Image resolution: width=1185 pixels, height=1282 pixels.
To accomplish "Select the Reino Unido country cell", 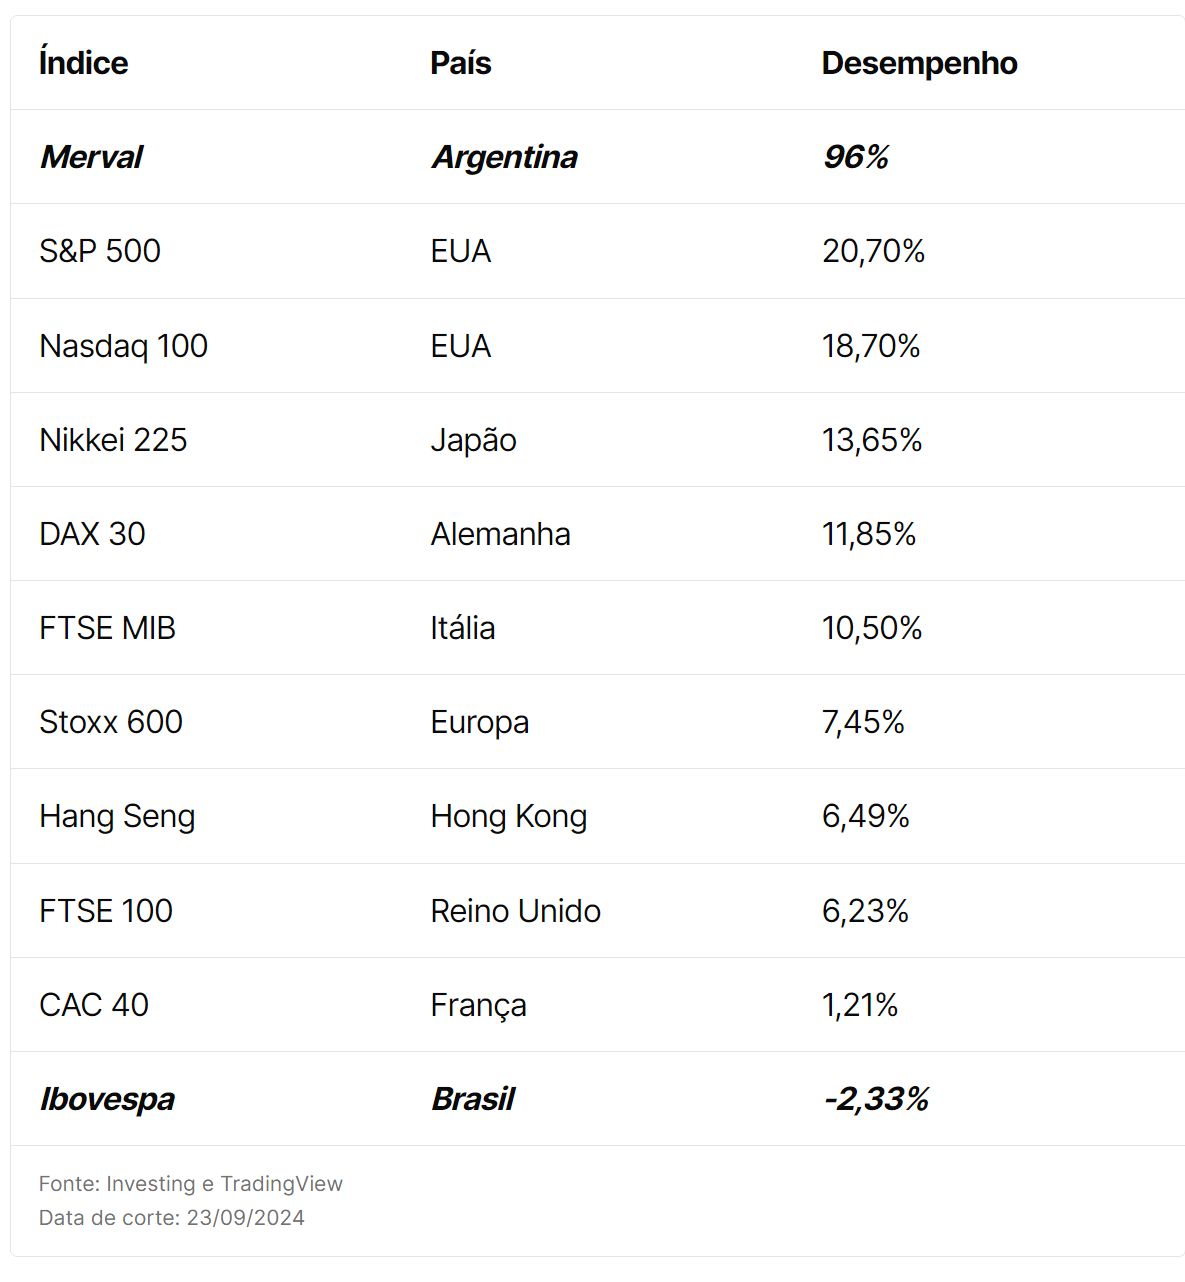I will tap(515, 911).
